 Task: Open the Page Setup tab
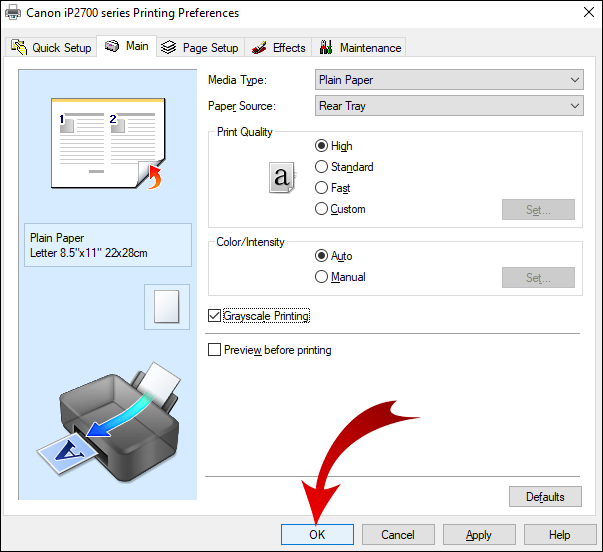coord(200,47)
